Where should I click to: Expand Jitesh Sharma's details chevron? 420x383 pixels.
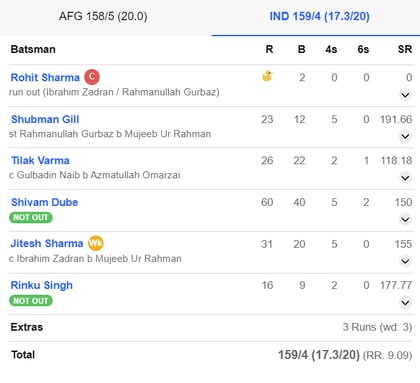tap(405, 261)
